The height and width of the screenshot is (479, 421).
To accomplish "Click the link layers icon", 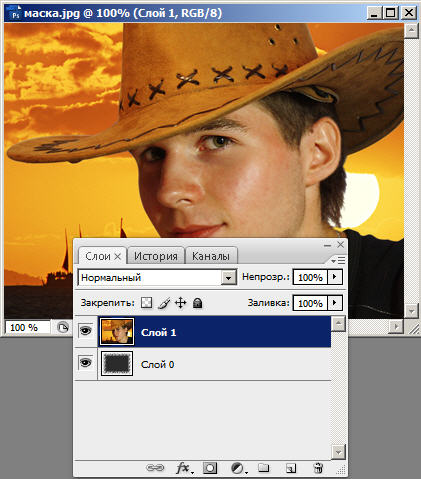I will (155, 468).
